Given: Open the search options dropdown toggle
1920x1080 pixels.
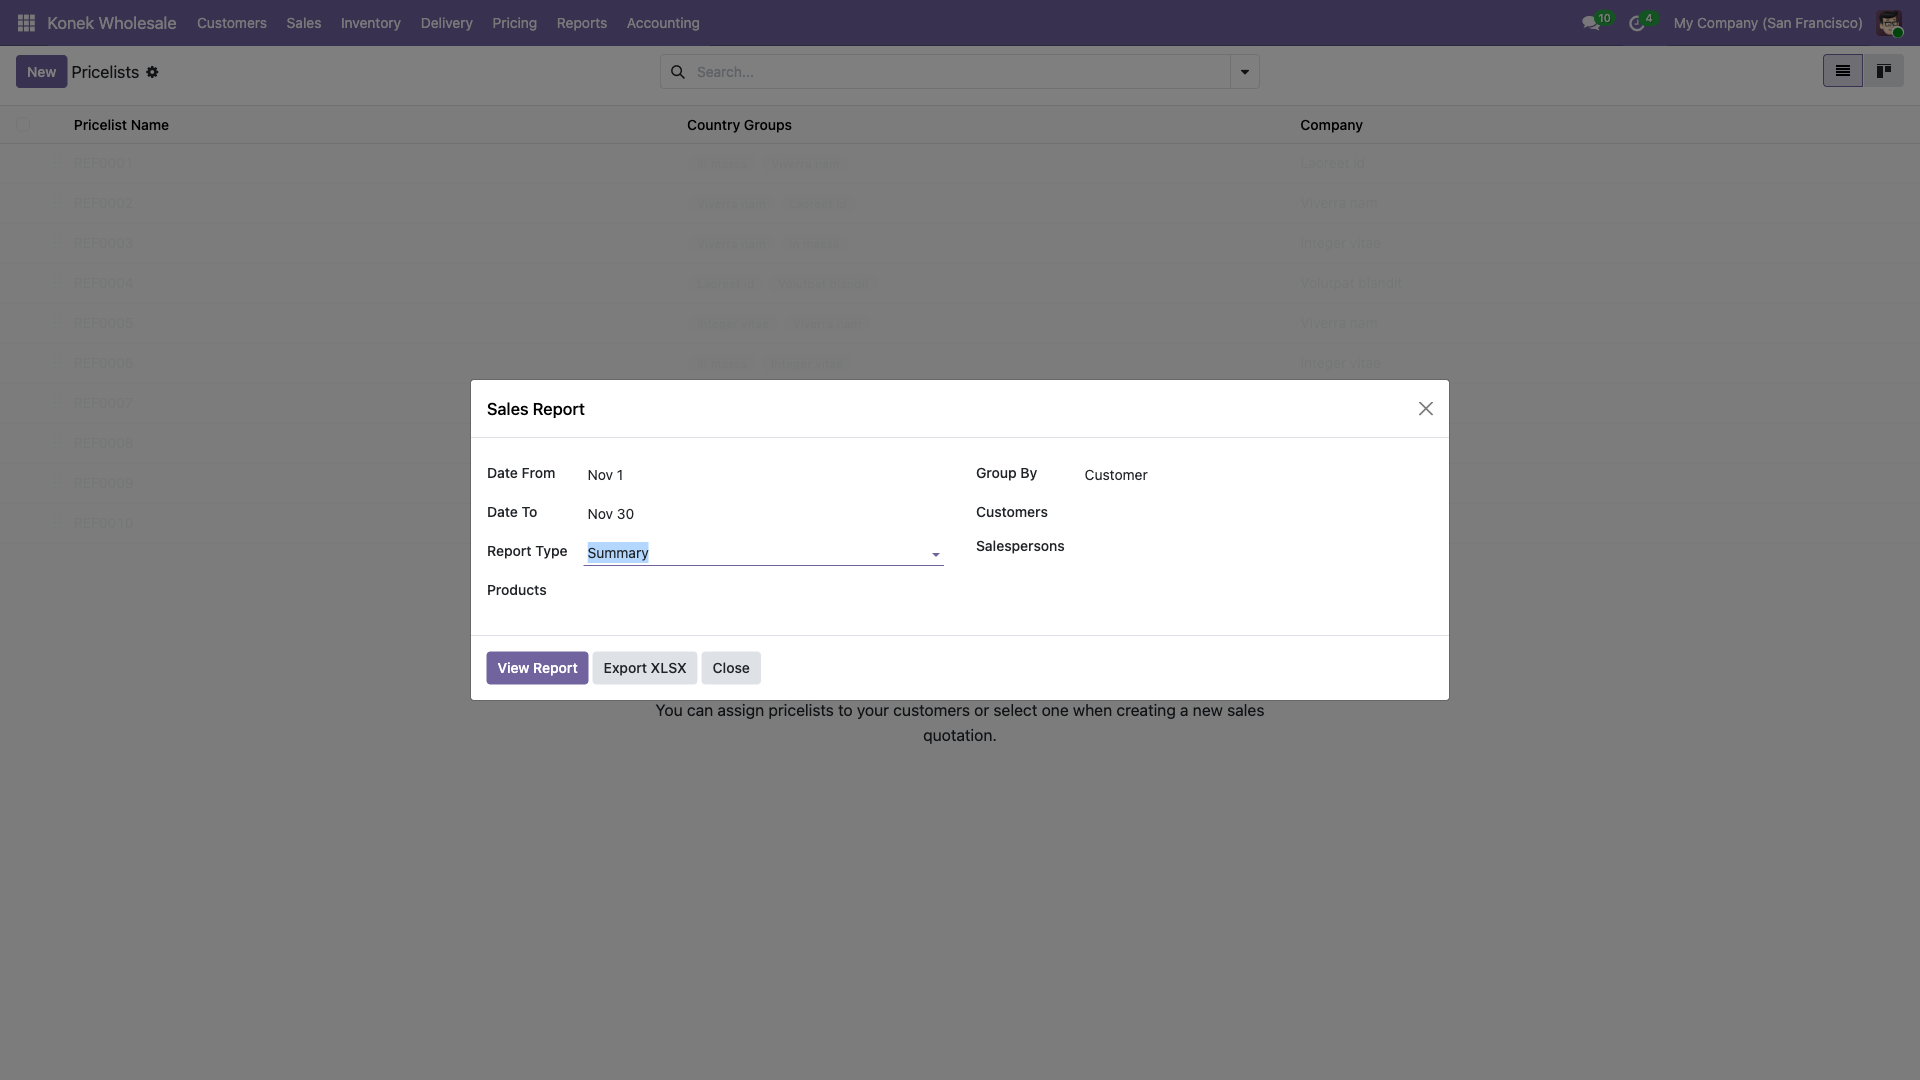Looking at the screenshot, I should point(1244,72).
